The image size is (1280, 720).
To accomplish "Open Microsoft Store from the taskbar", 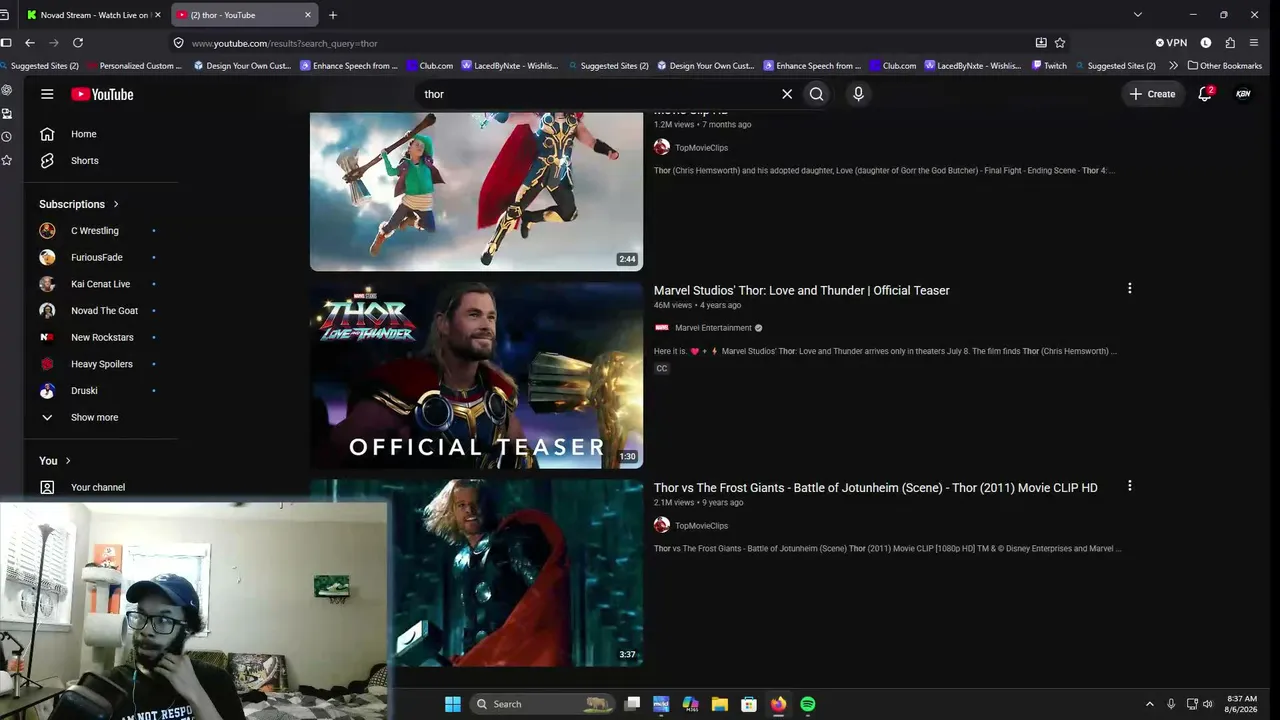I will pos(748,704).
